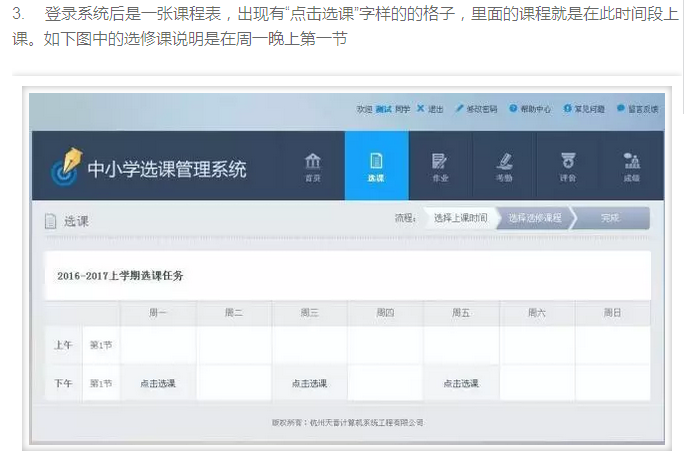Select the 选择选修课程 flow step
Viewport: 684px width, 454px height.
tap(534, 218)
